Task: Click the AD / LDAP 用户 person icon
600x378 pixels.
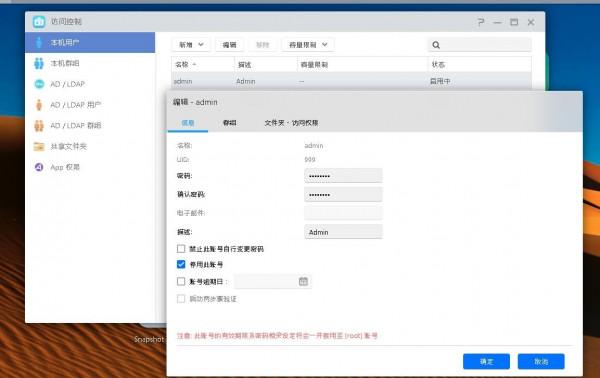Action: tap(39, 105)
